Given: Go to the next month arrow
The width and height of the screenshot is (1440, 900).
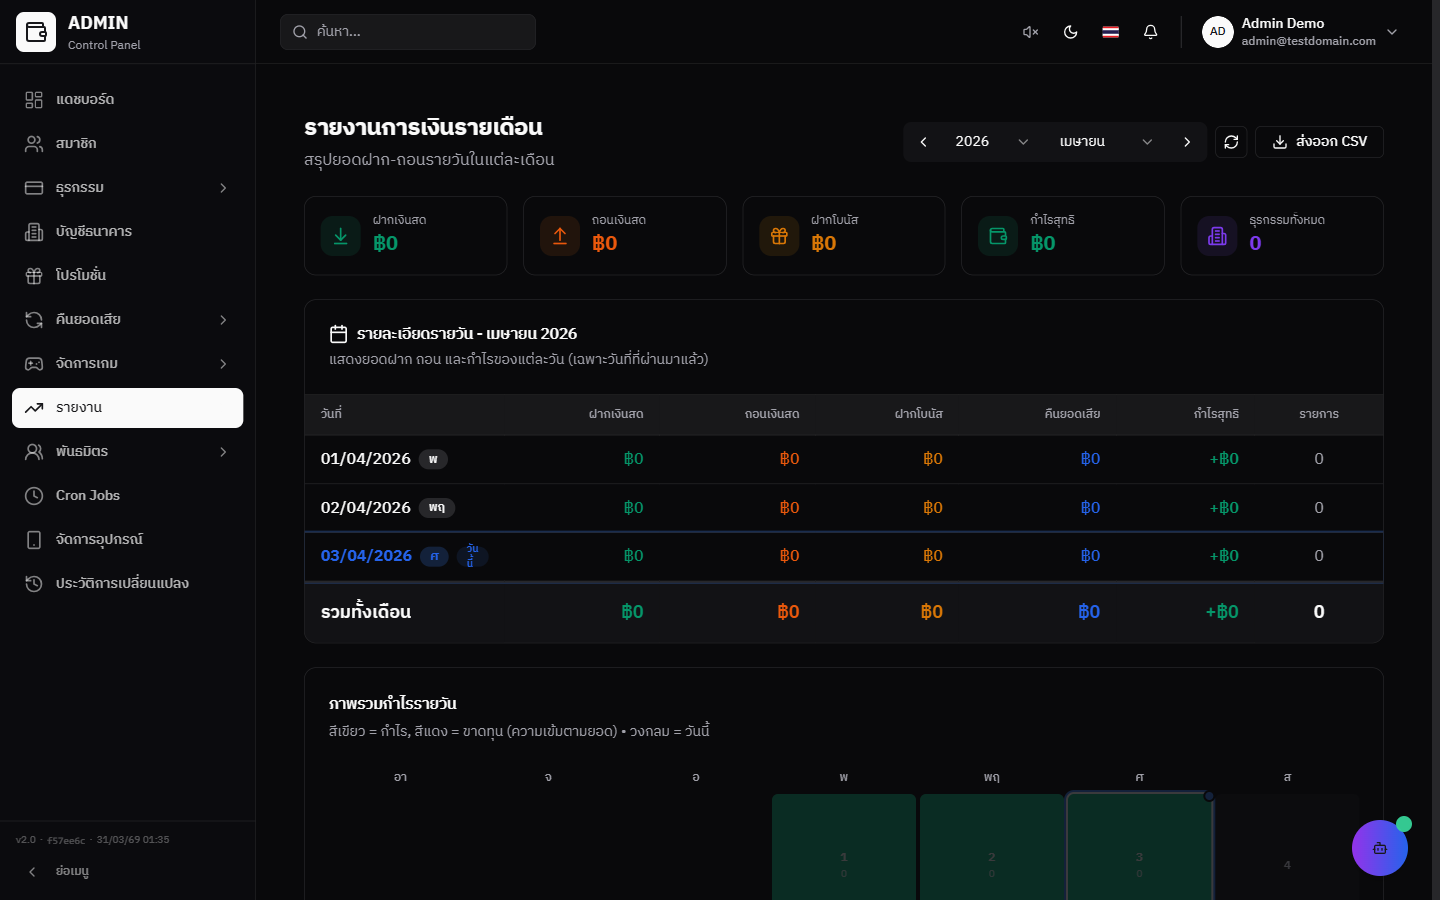Looking at the screenshot, I should (1187, 142).
